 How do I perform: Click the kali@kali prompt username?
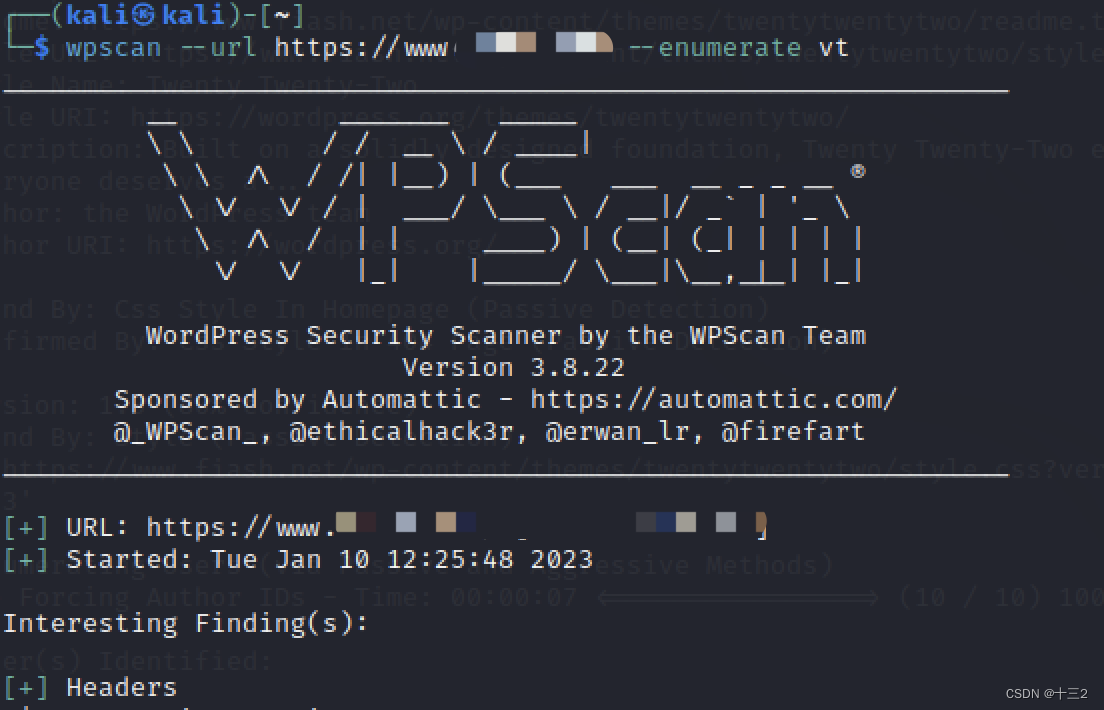145,15
